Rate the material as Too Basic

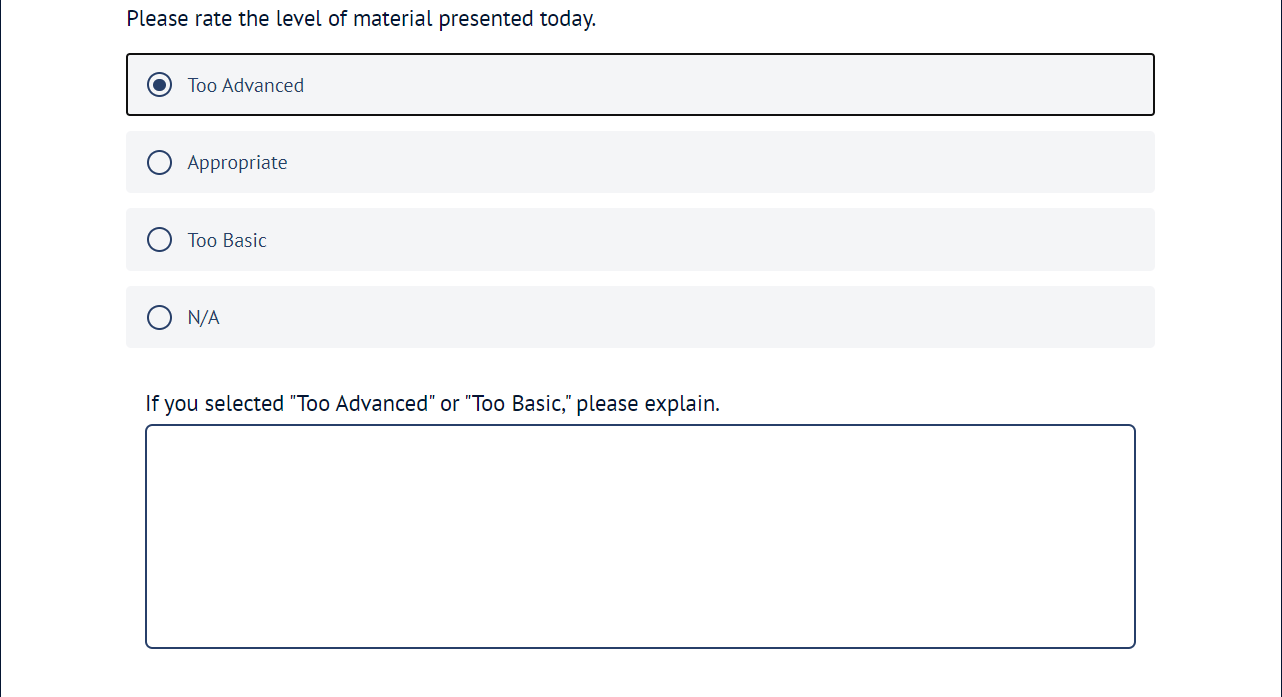click(x=159, y=240)
